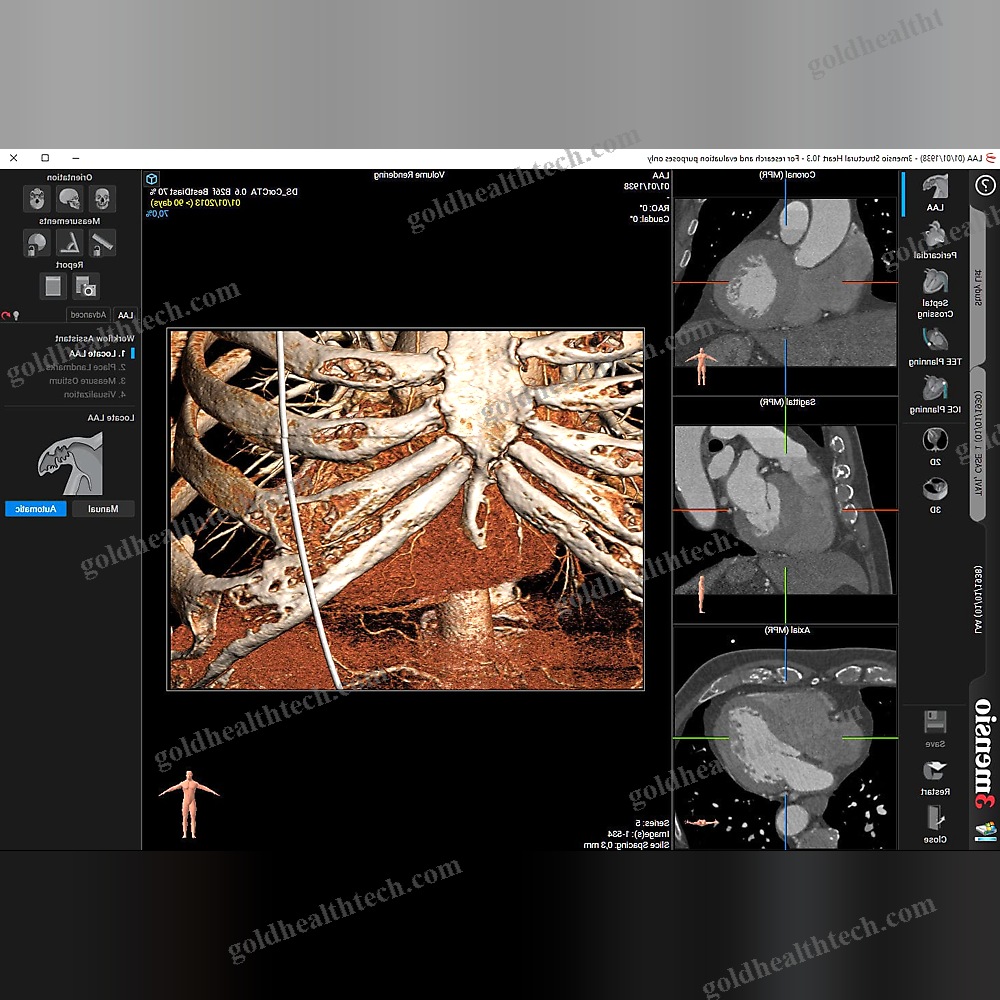The image size is (1000, 1000).
Task: Open the LAA workflow in the sidebar
Action: [935, 193]
